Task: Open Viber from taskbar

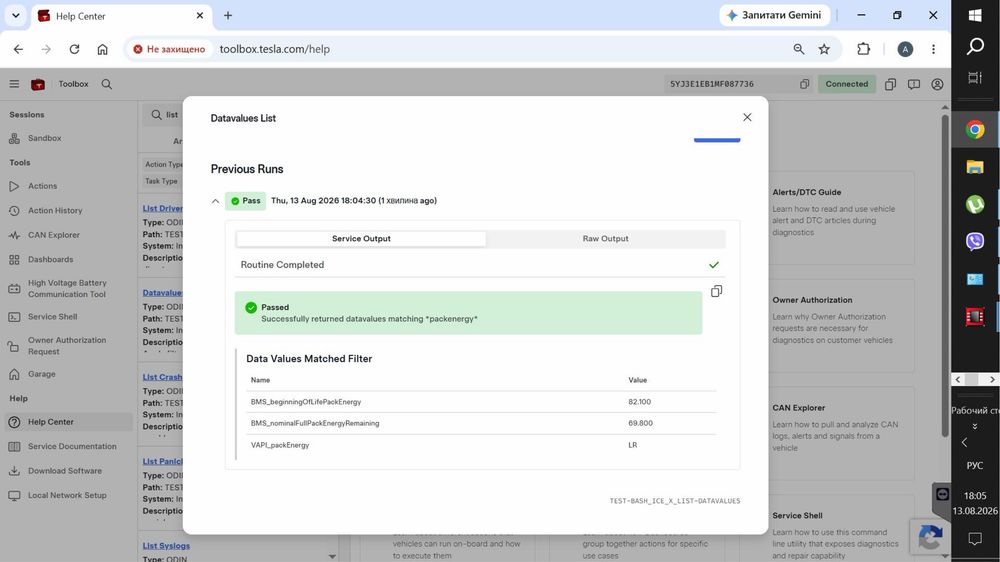Action: 975,241
